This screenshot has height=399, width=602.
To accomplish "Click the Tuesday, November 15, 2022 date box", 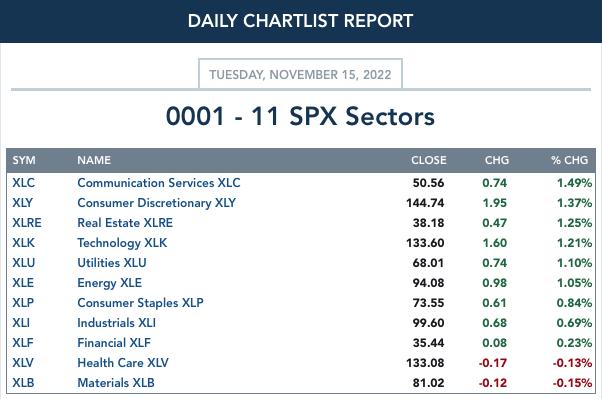I will tap(300, 74).
